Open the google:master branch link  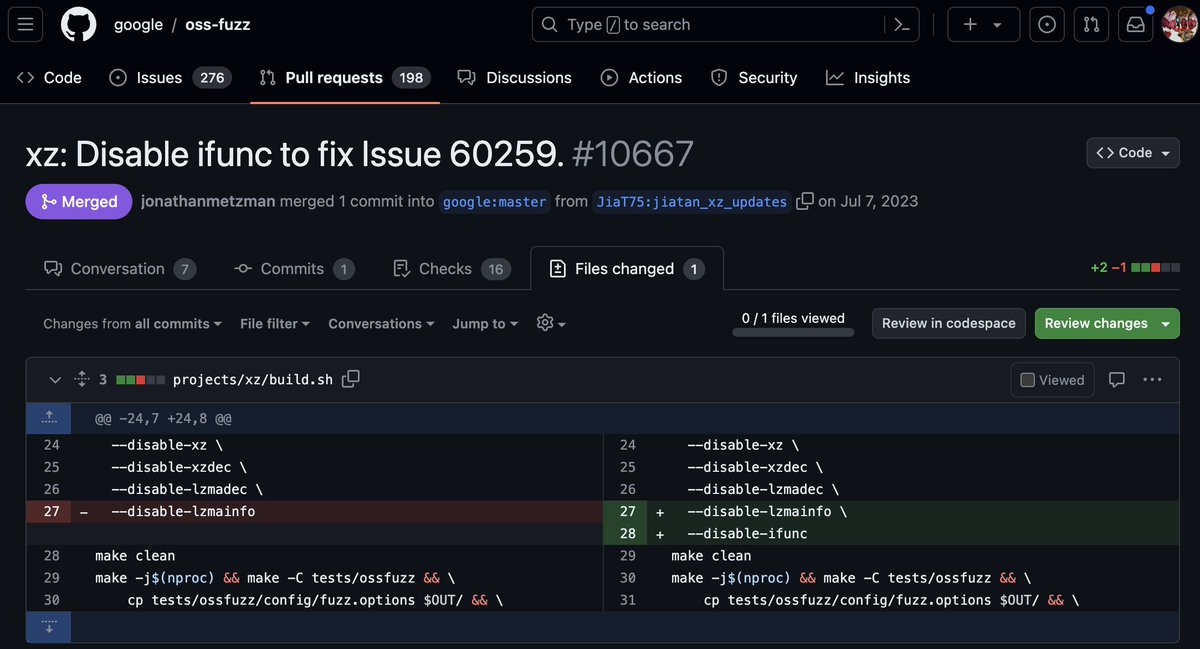495,201
